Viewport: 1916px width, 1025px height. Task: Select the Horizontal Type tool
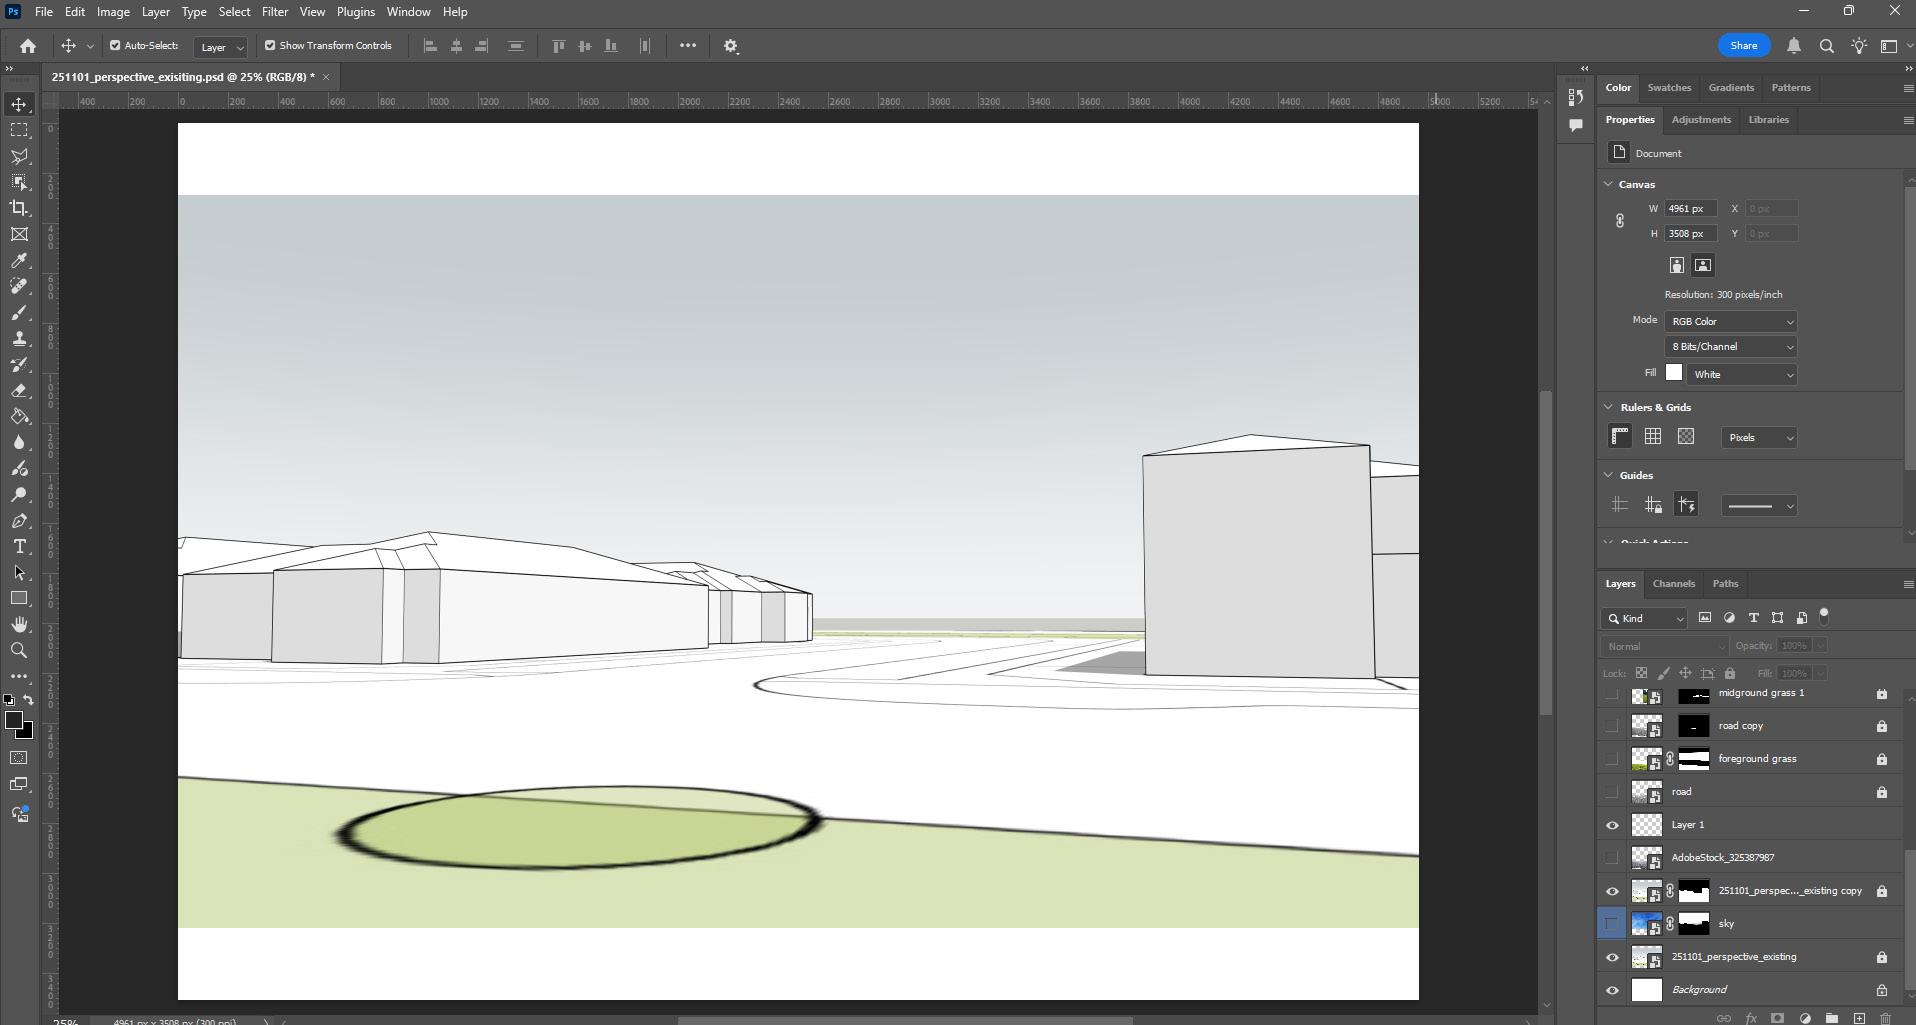[19, 547]
